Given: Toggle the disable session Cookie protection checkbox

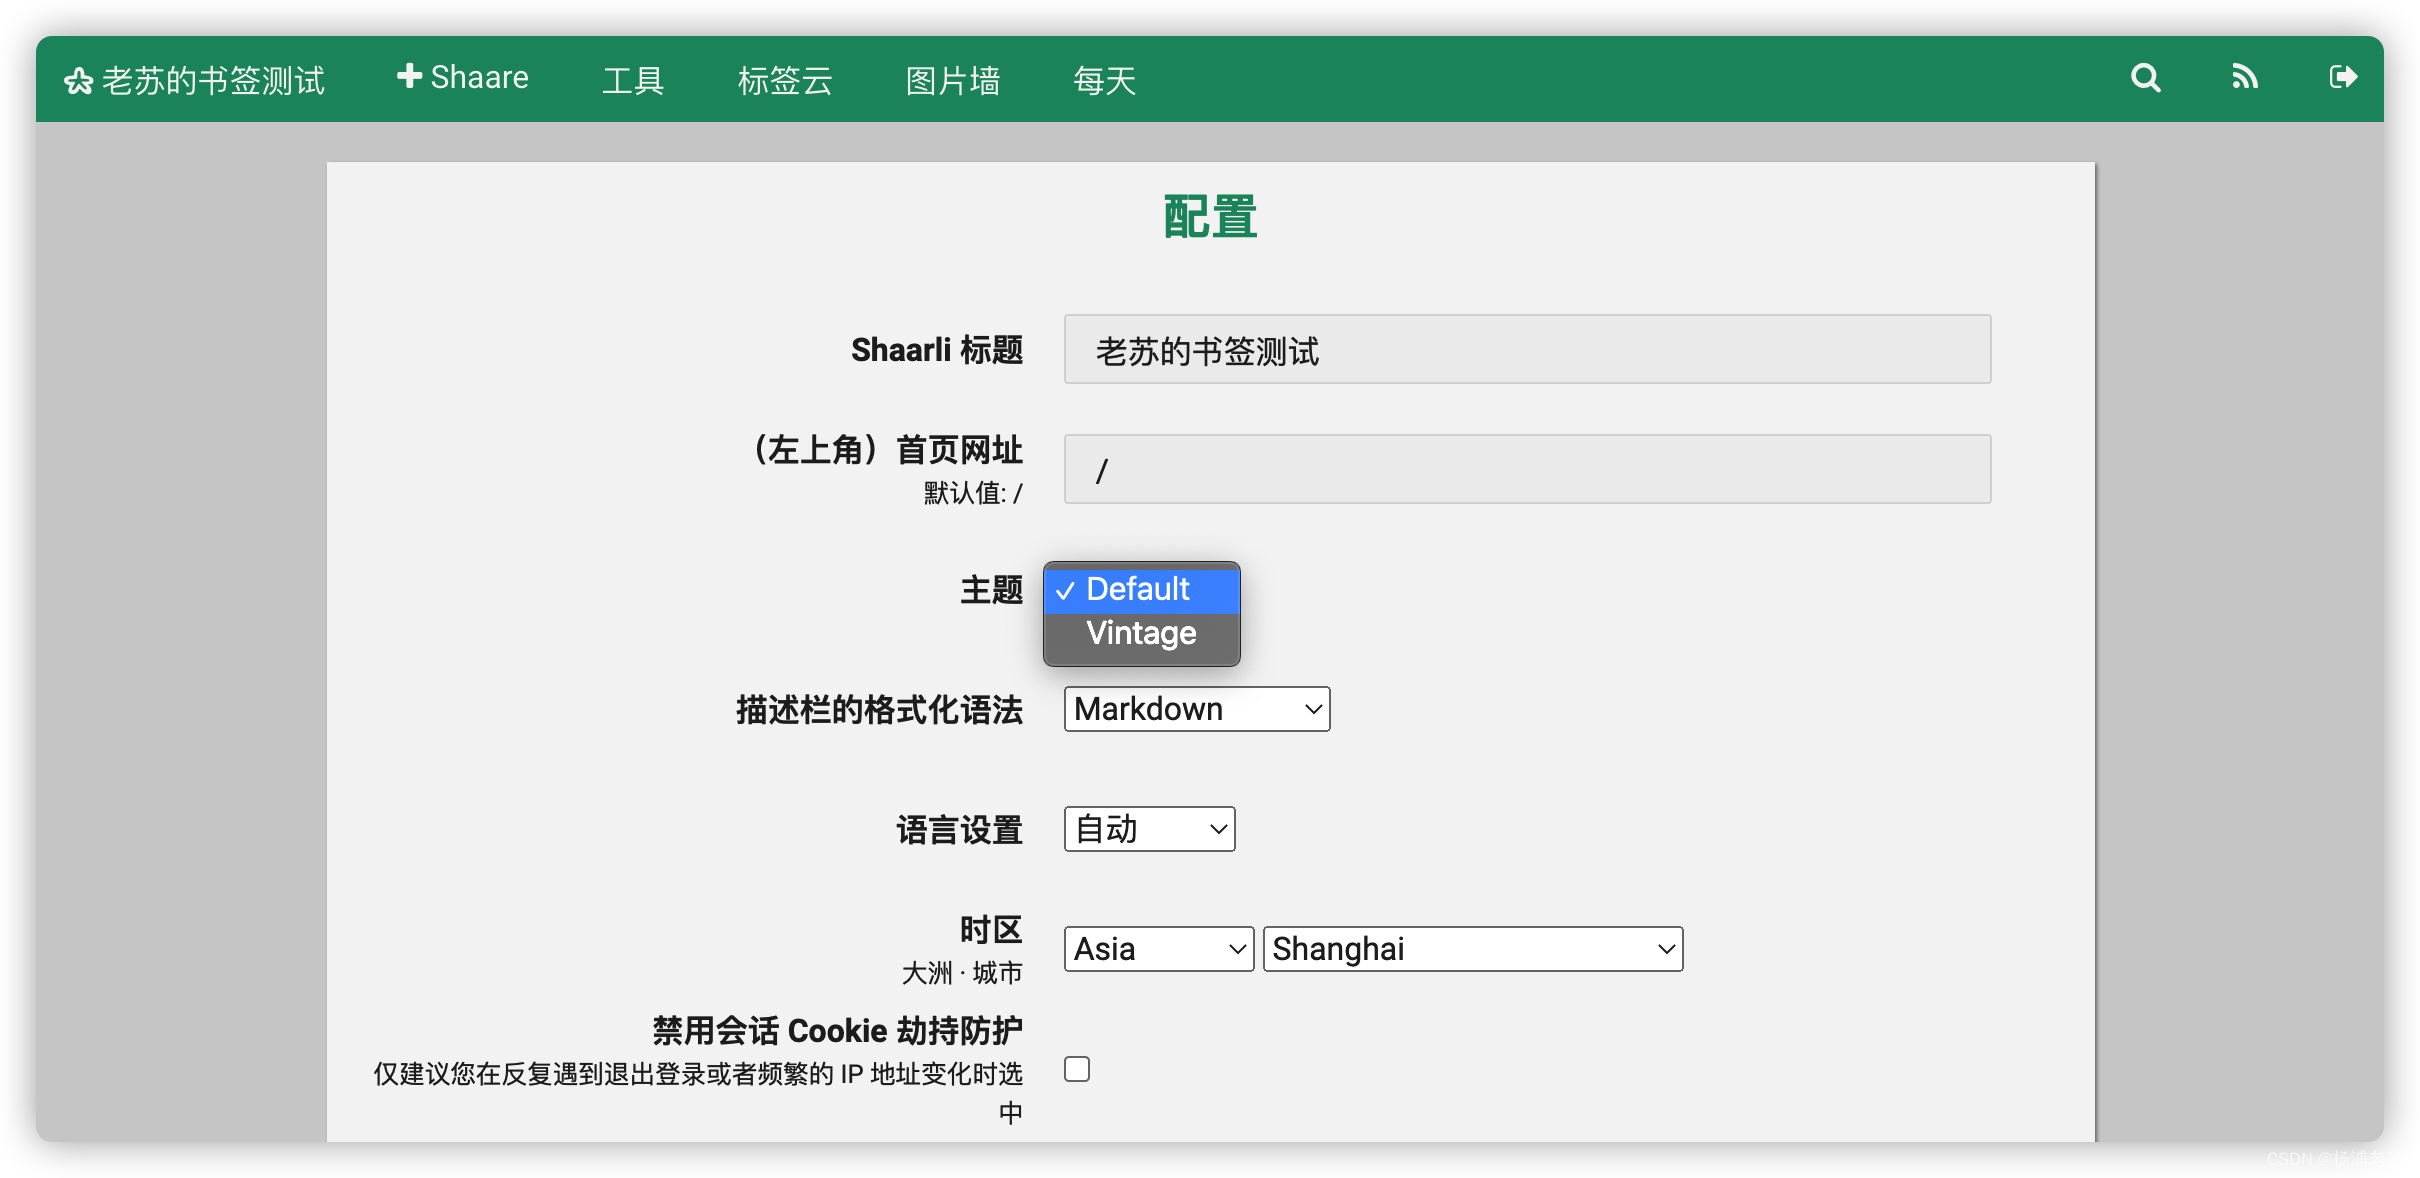Looking at the screenshot, I should point(1077,1069).
